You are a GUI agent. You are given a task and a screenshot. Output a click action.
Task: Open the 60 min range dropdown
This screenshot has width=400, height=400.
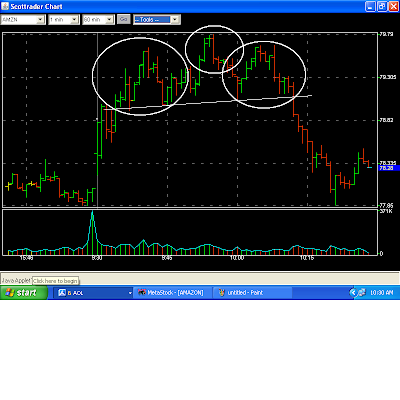pyautogui.click(x=109, y=20)
